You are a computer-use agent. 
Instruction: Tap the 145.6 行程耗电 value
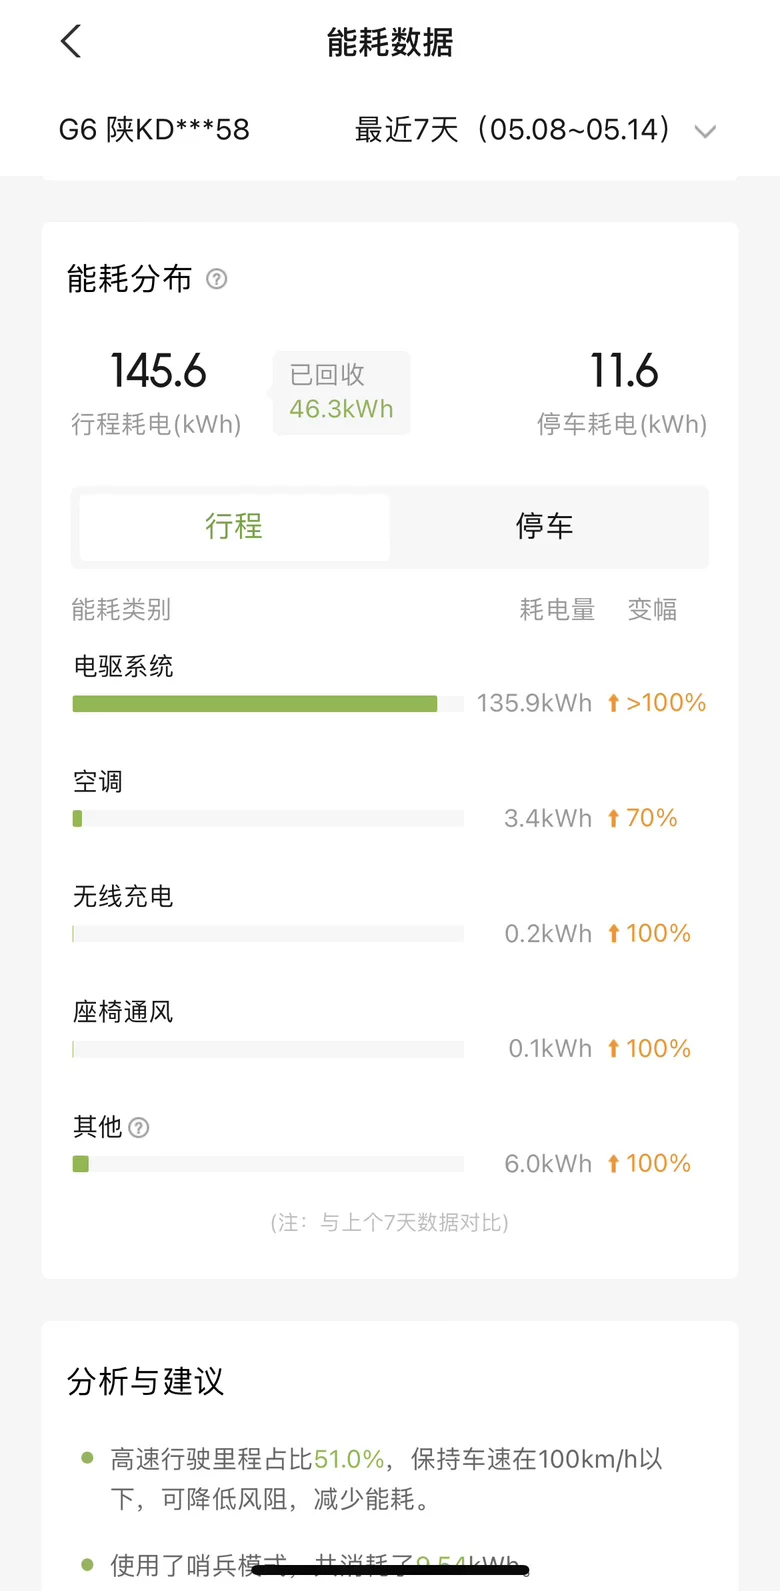[x=158, y=372]
